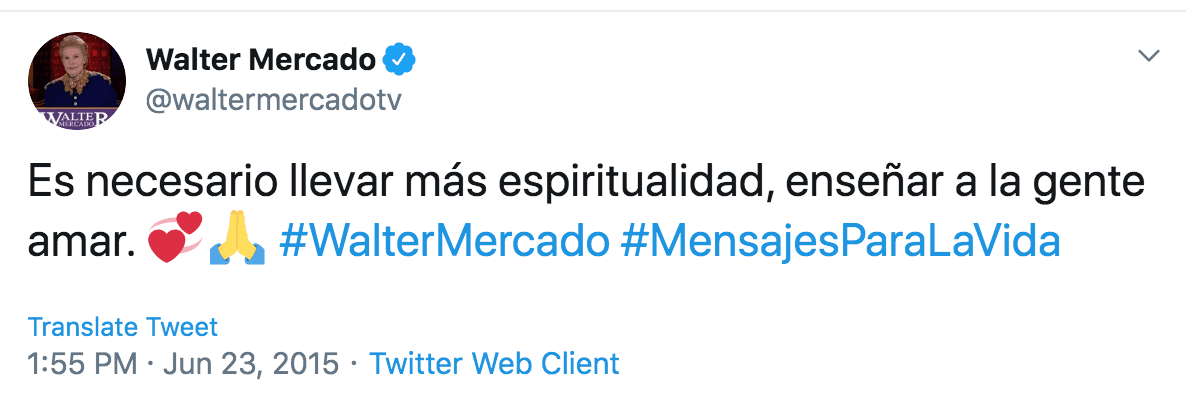This screenshot has width=1186, height=406.
Task: Open the tweet options chevron menu
Action: click(1150, 56)
